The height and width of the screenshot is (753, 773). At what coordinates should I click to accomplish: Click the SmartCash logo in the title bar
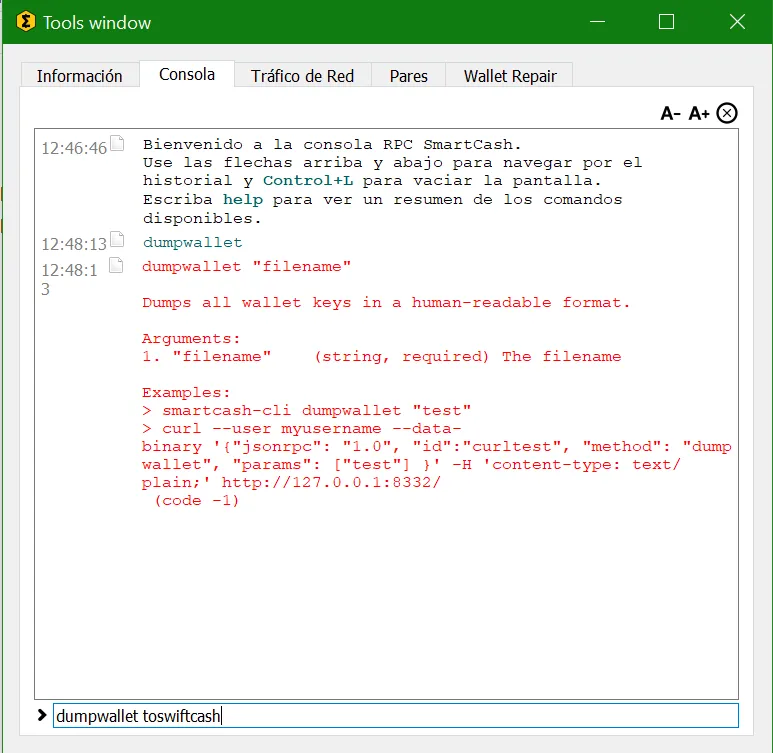point(26,22)
